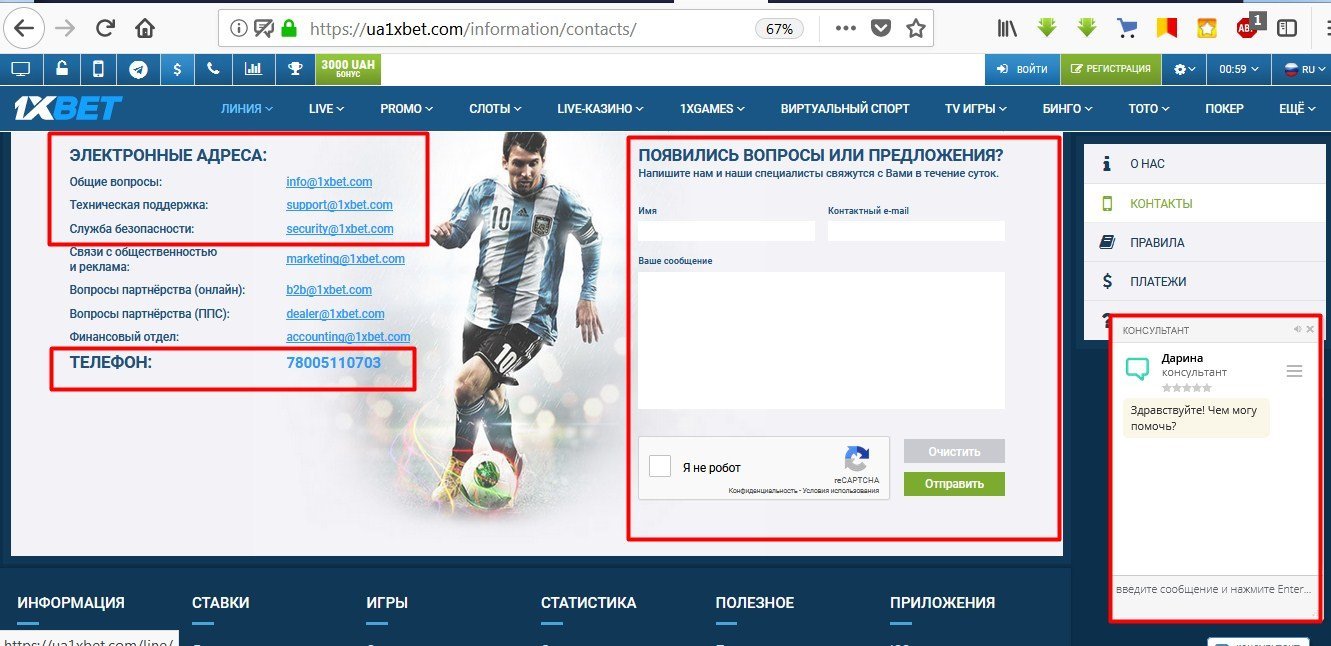This screenshot has height=646, width=1331.
Task: Open ПРАВИЛА in the side menu
Action: pyautogui.click(x=1204, y=242)
